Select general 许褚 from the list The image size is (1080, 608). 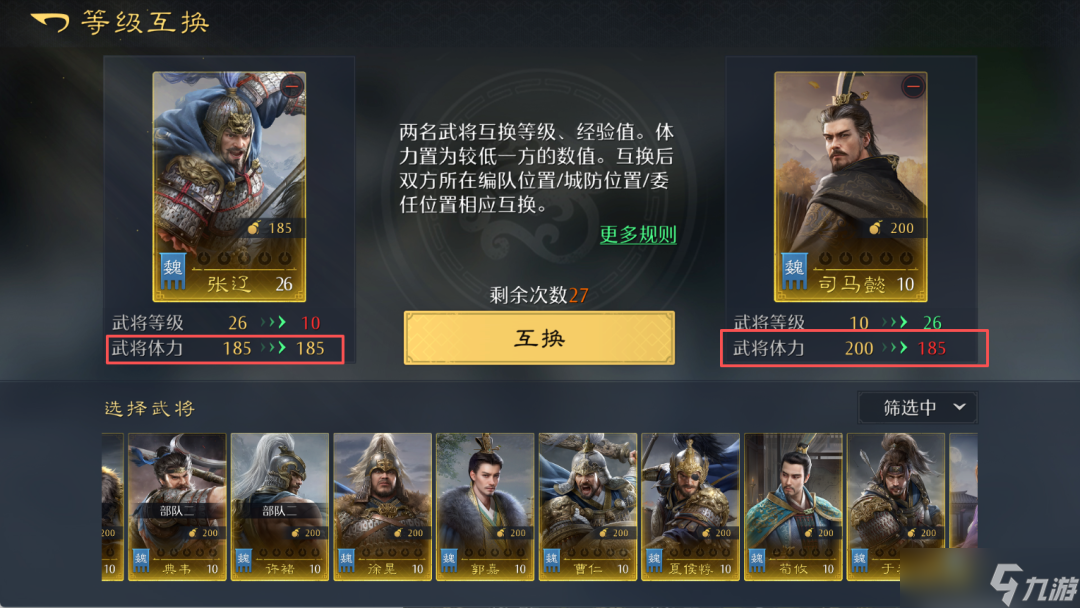point(280,507)
